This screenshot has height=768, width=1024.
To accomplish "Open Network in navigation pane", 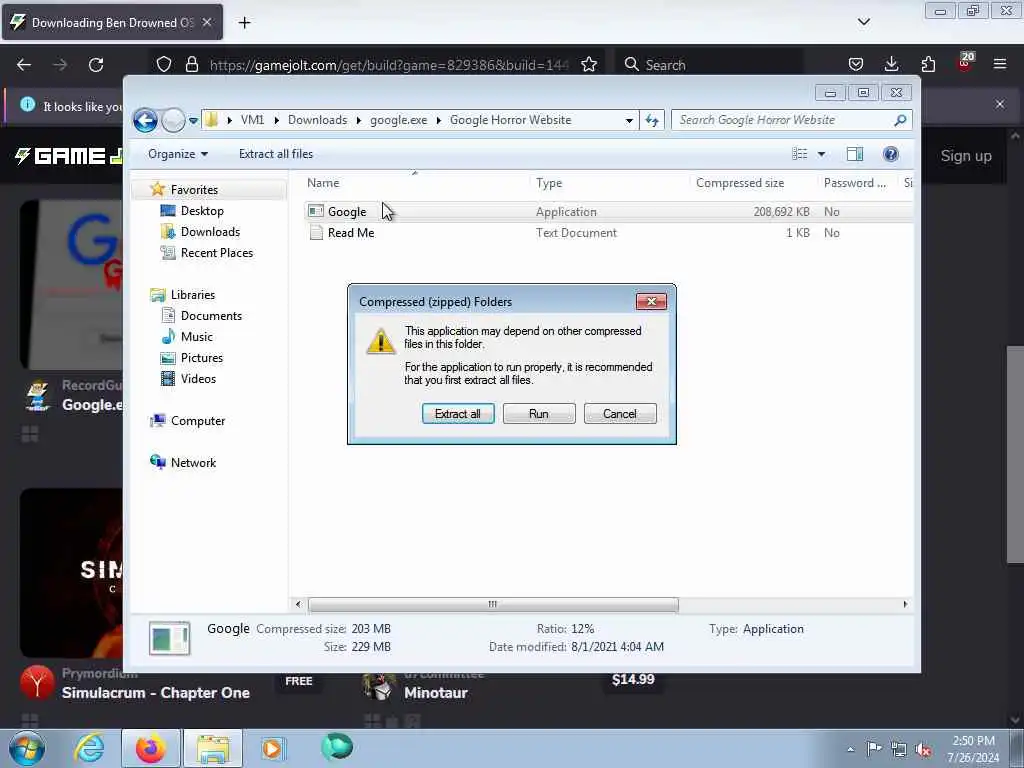I will tap(193, 463).
